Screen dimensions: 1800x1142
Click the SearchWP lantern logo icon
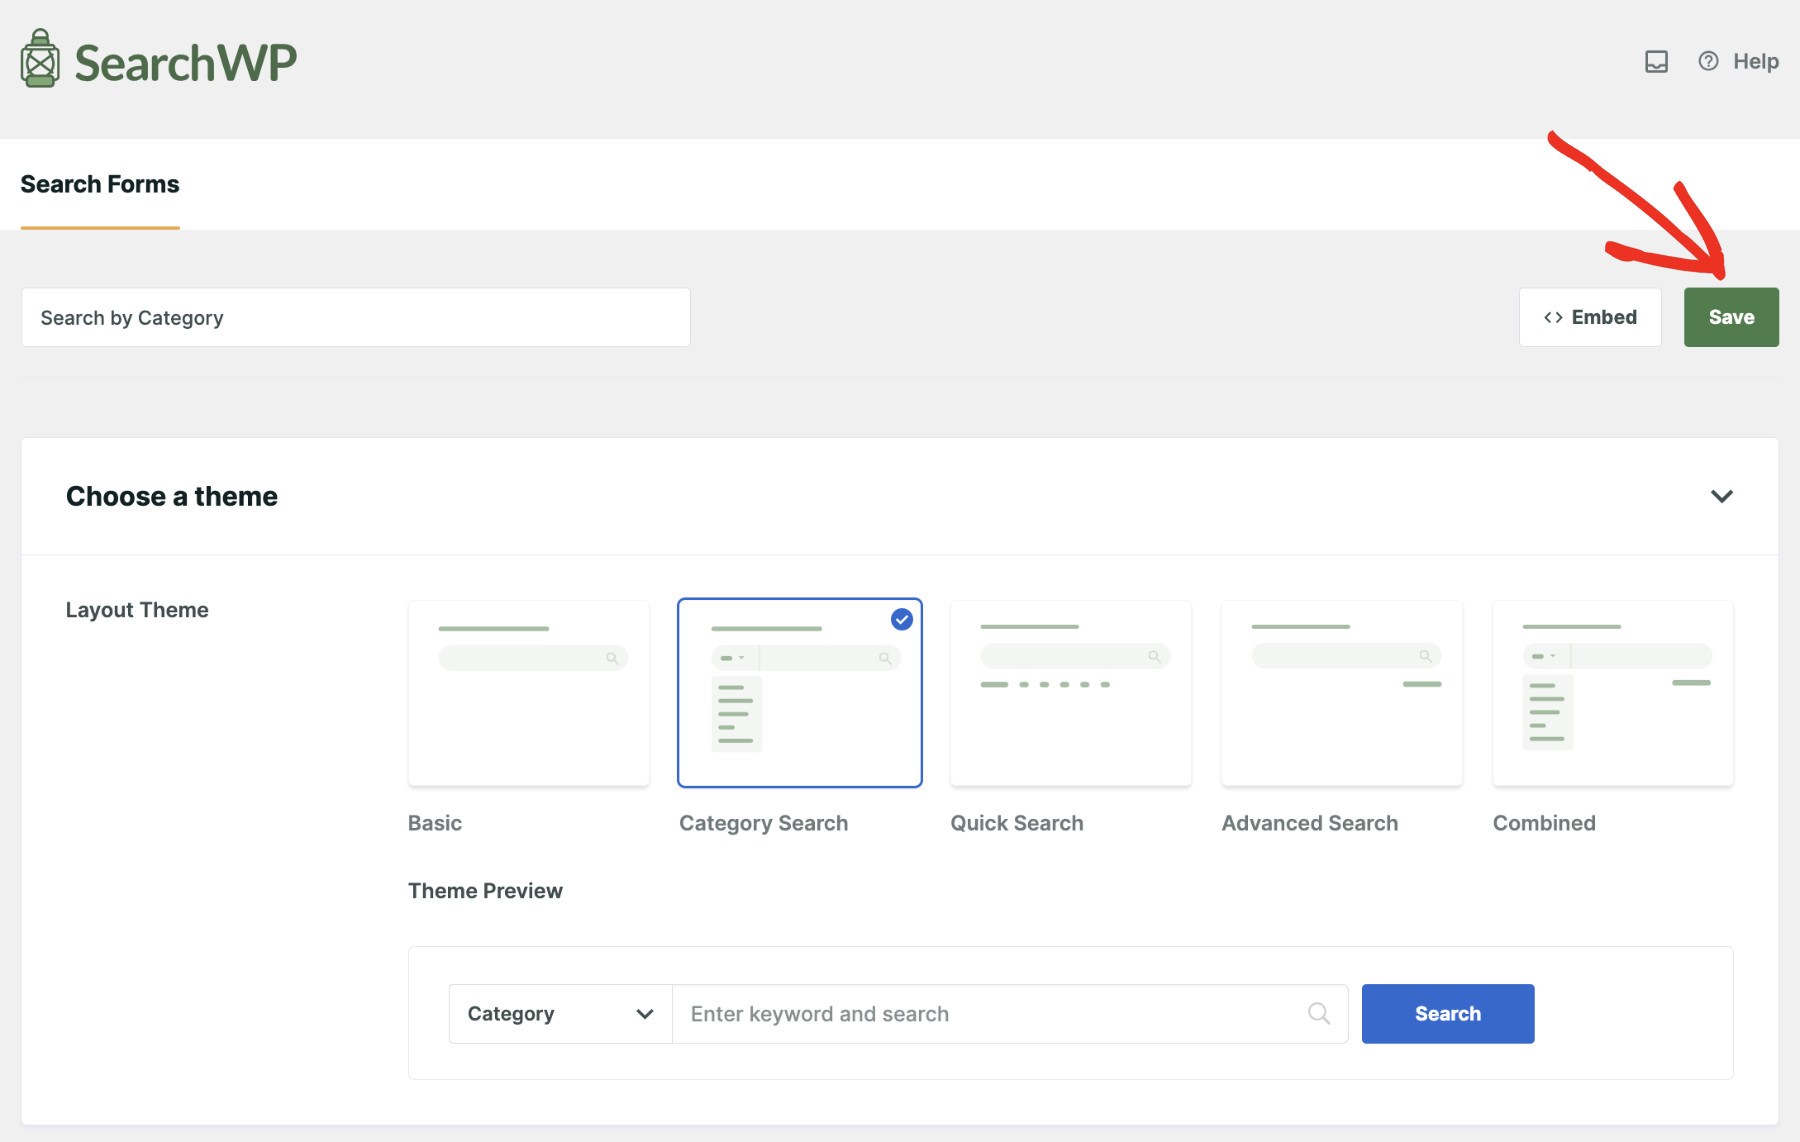[40, 58]
